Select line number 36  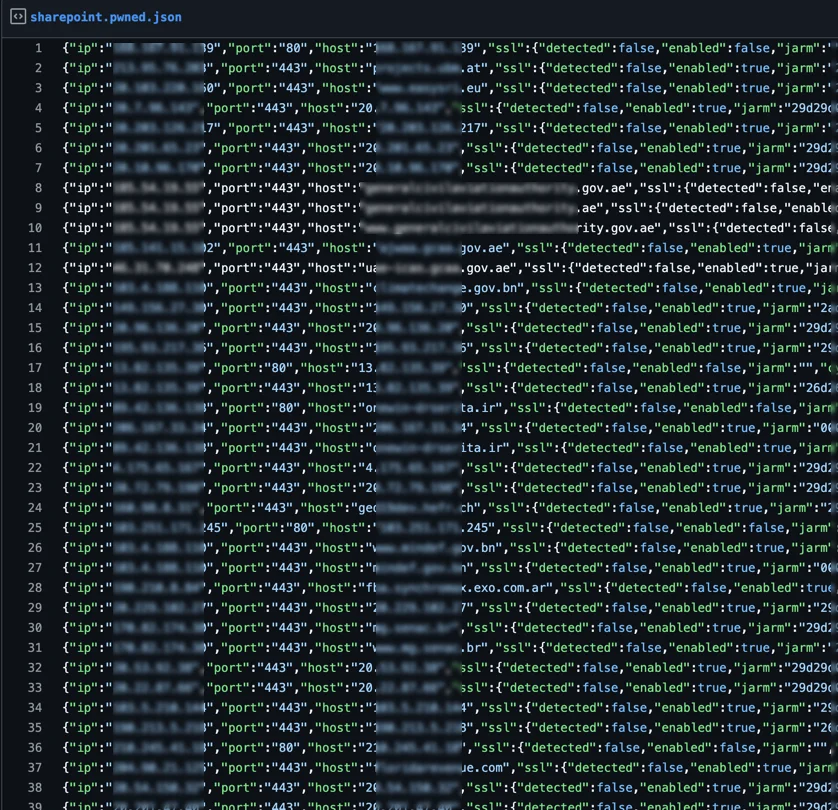pyautogui.click(x=35, y=747)
